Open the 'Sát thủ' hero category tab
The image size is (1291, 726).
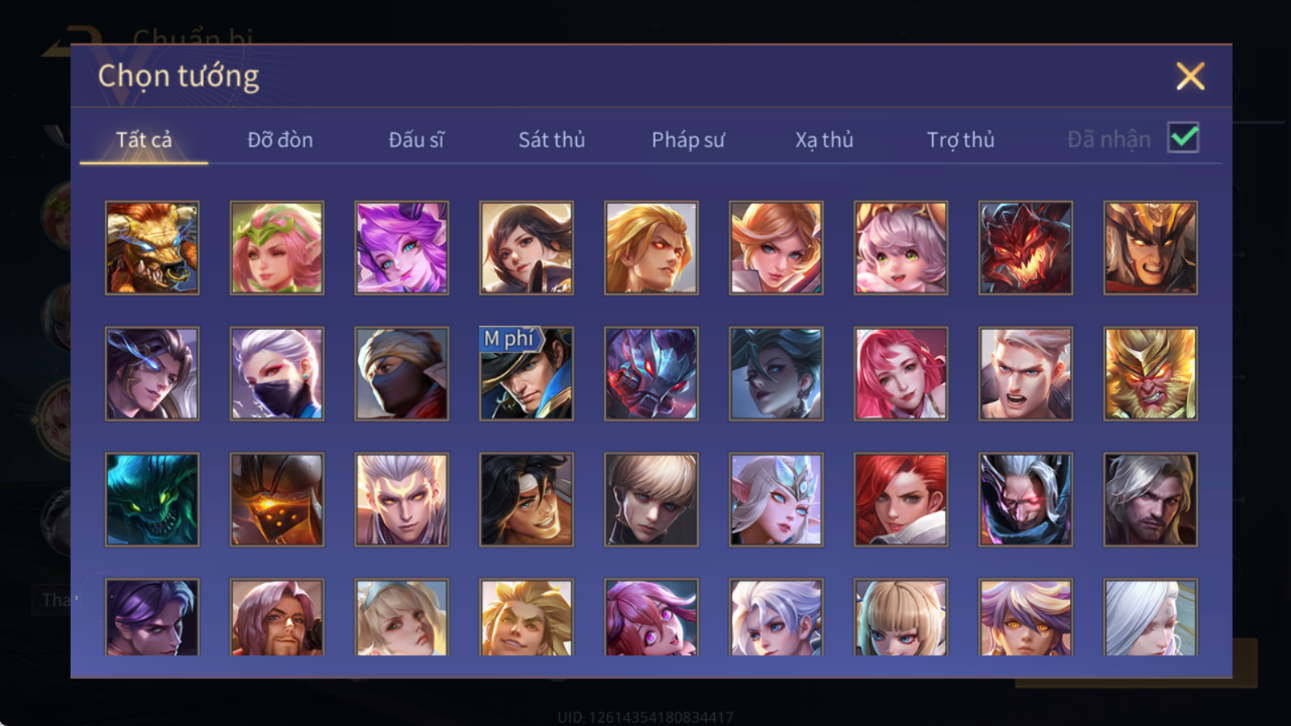click(551, 140)
